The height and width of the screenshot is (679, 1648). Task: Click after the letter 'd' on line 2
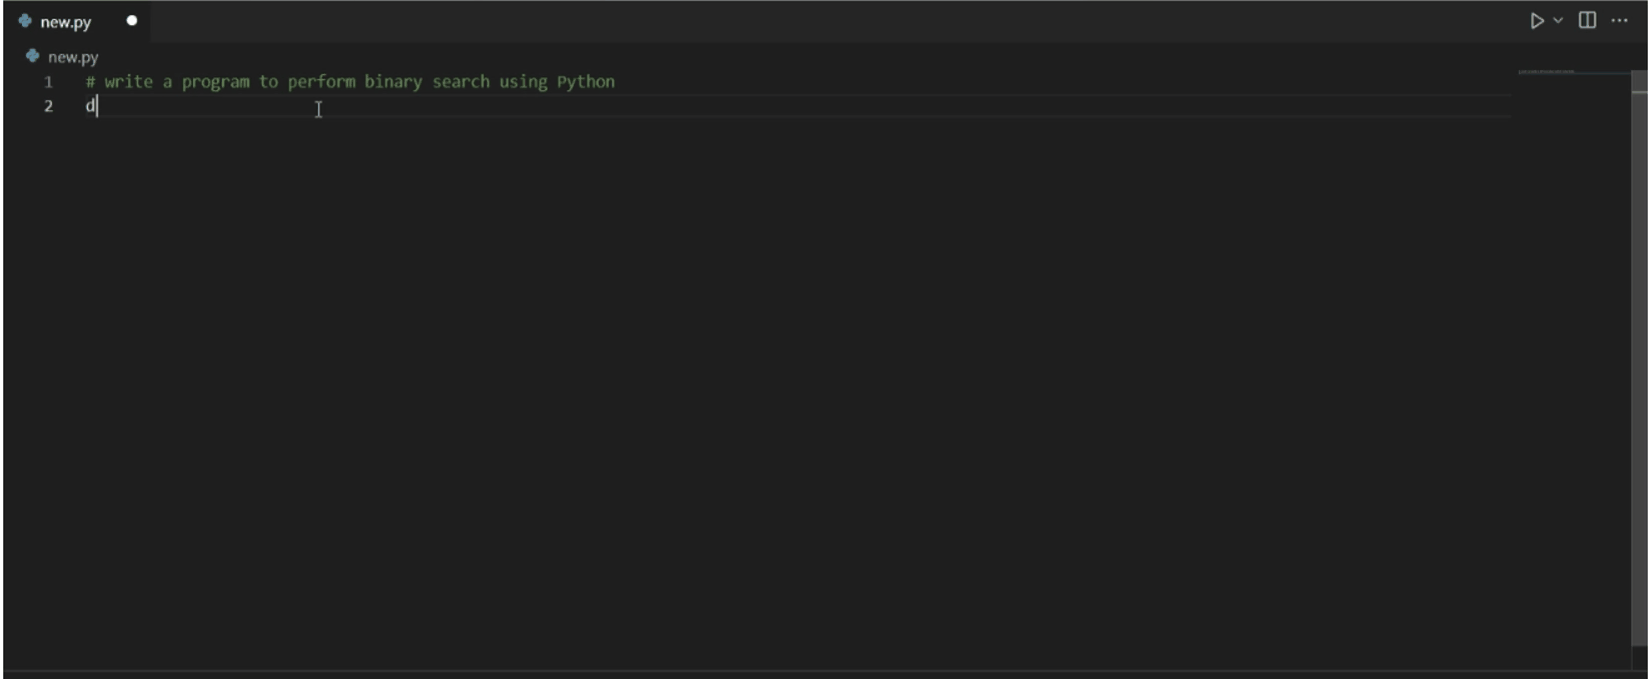click(x=97, y=106)
